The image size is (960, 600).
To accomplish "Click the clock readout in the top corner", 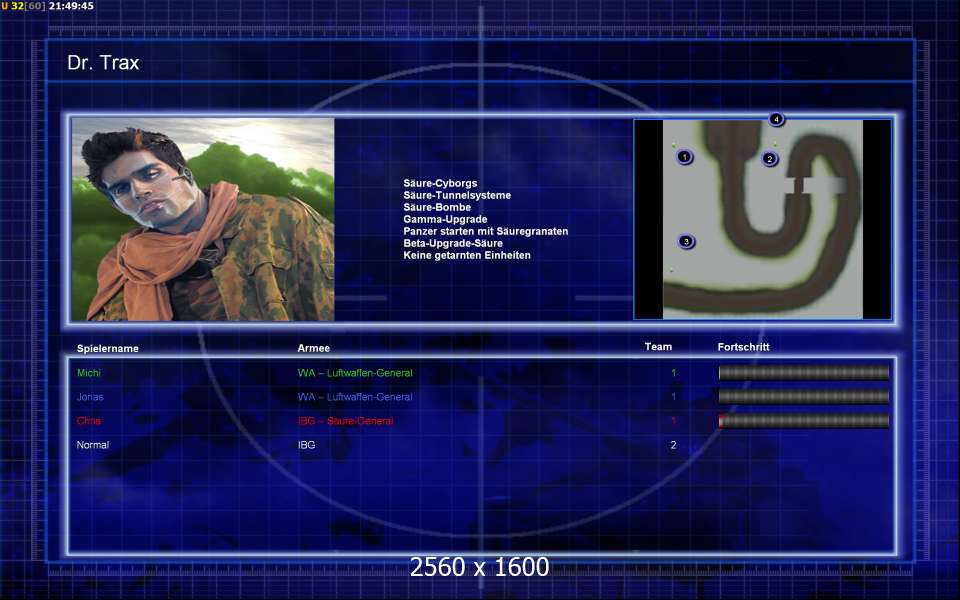I will click(71, 6).
